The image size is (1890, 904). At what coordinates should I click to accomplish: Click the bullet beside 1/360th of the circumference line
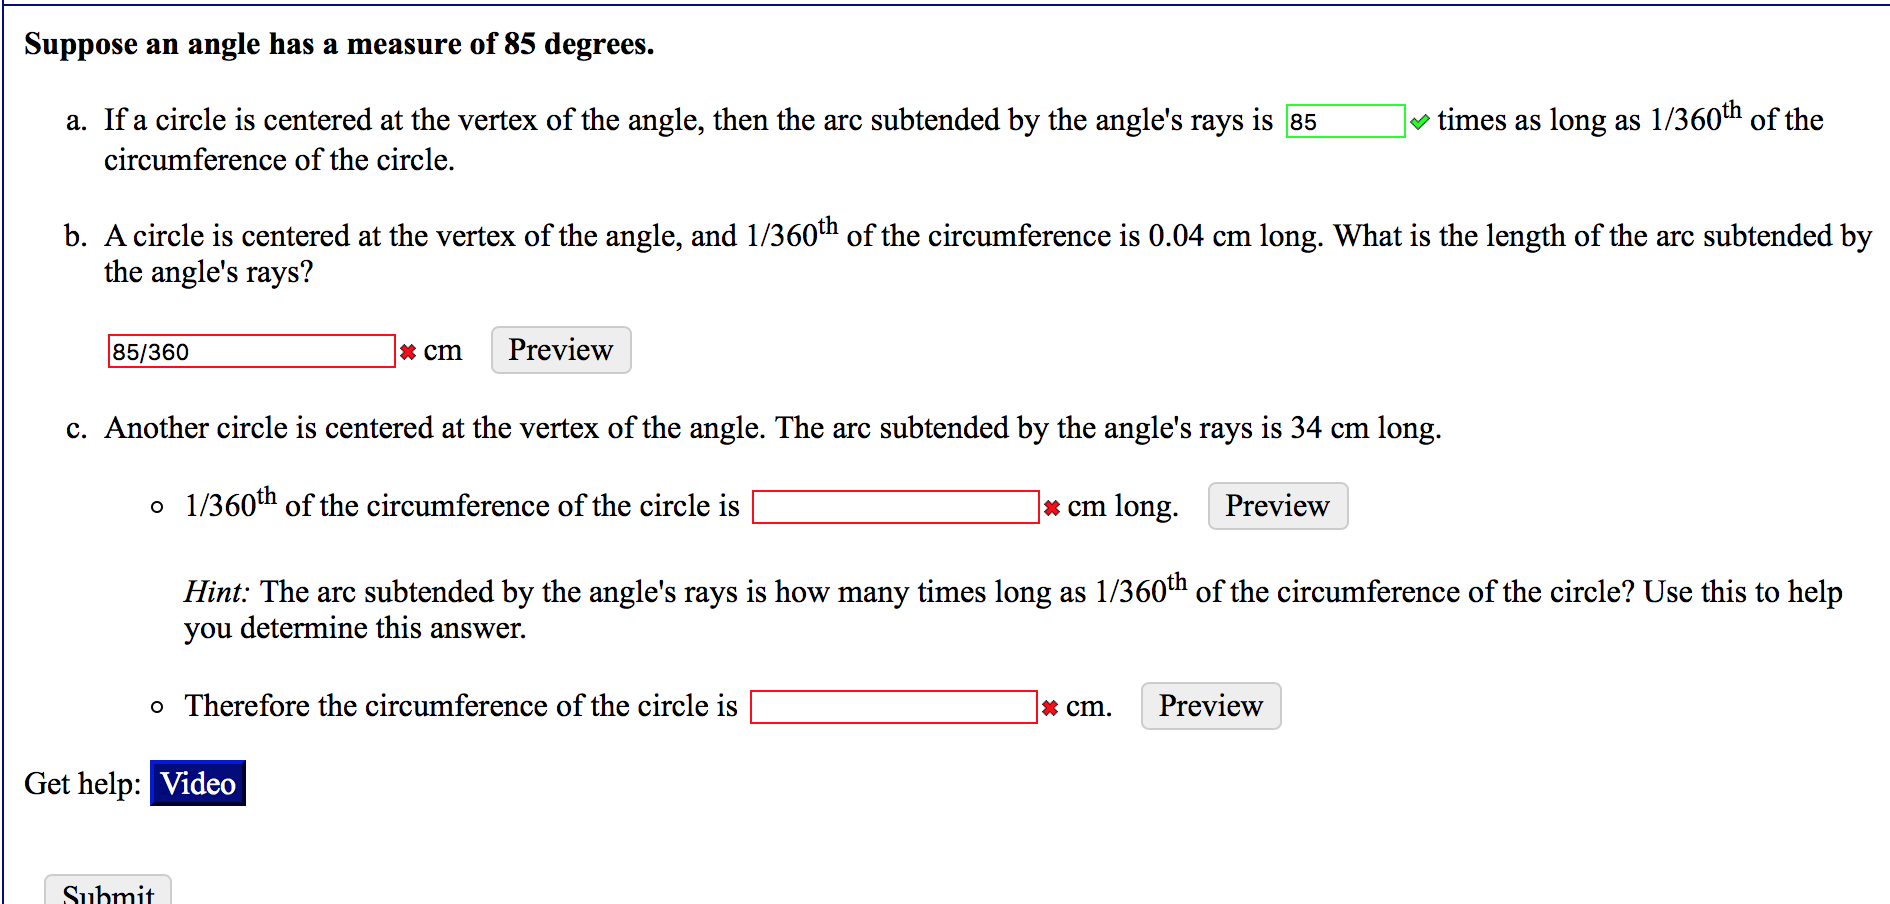click(x=155, y=506)
